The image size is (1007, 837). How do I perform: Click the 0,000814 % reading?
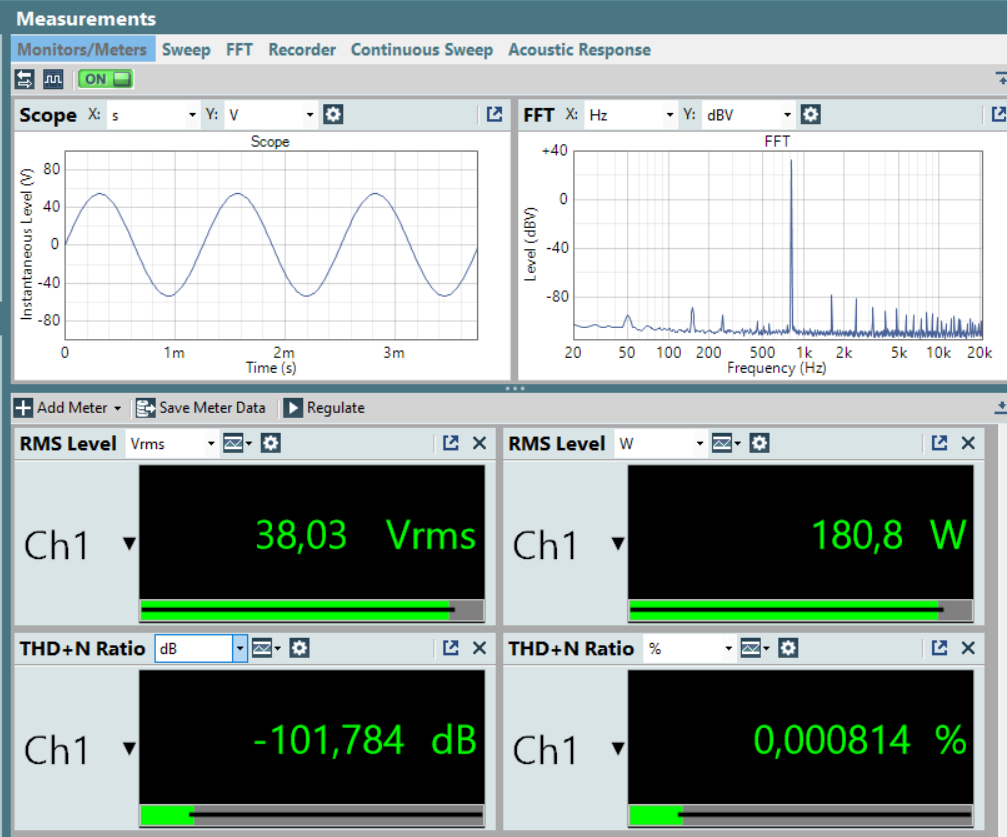click(x=860, y=739)
